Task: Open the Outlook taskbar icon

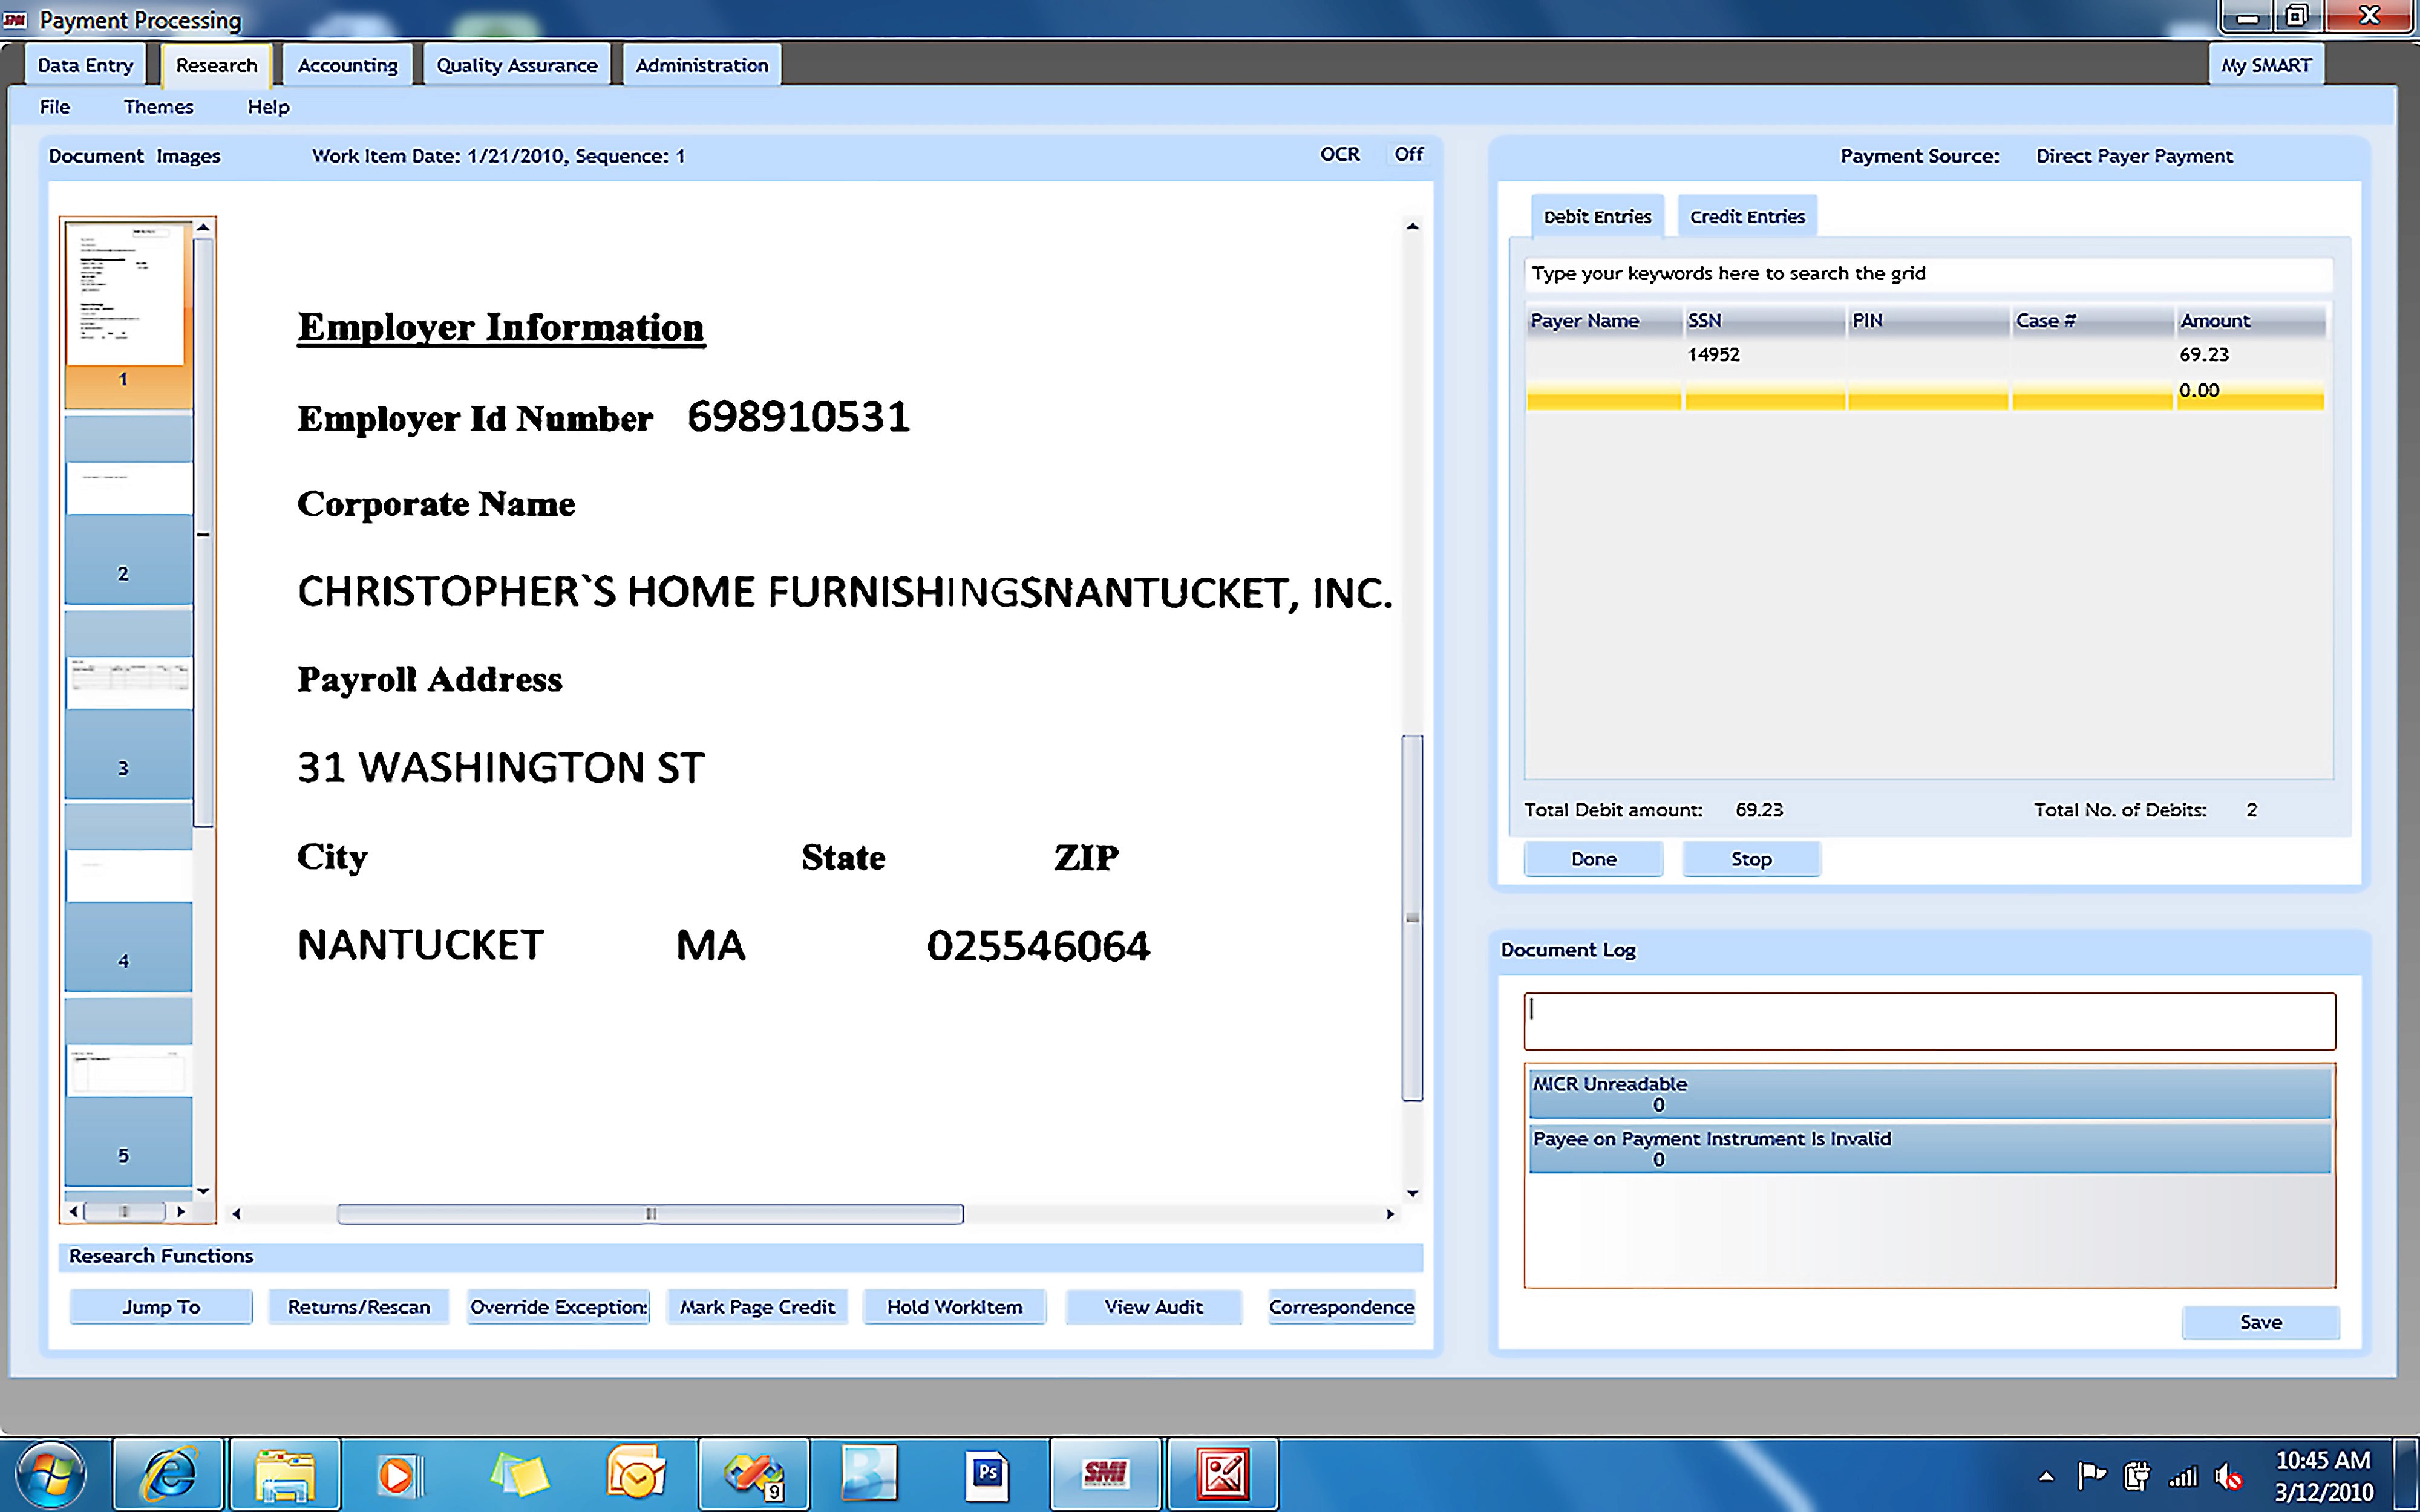Action: click(x=636, y=1474)
